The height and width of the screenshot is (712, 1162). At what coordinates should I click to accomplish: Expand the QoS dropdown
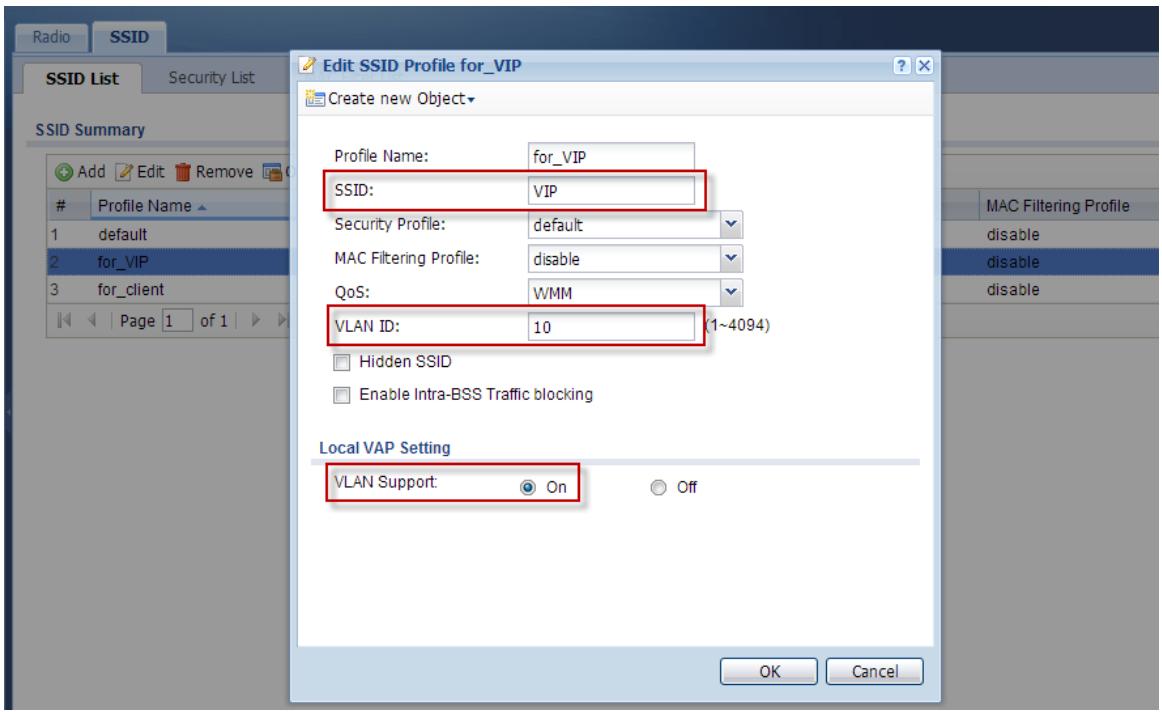pyautogui.click(x=731, y=293)
